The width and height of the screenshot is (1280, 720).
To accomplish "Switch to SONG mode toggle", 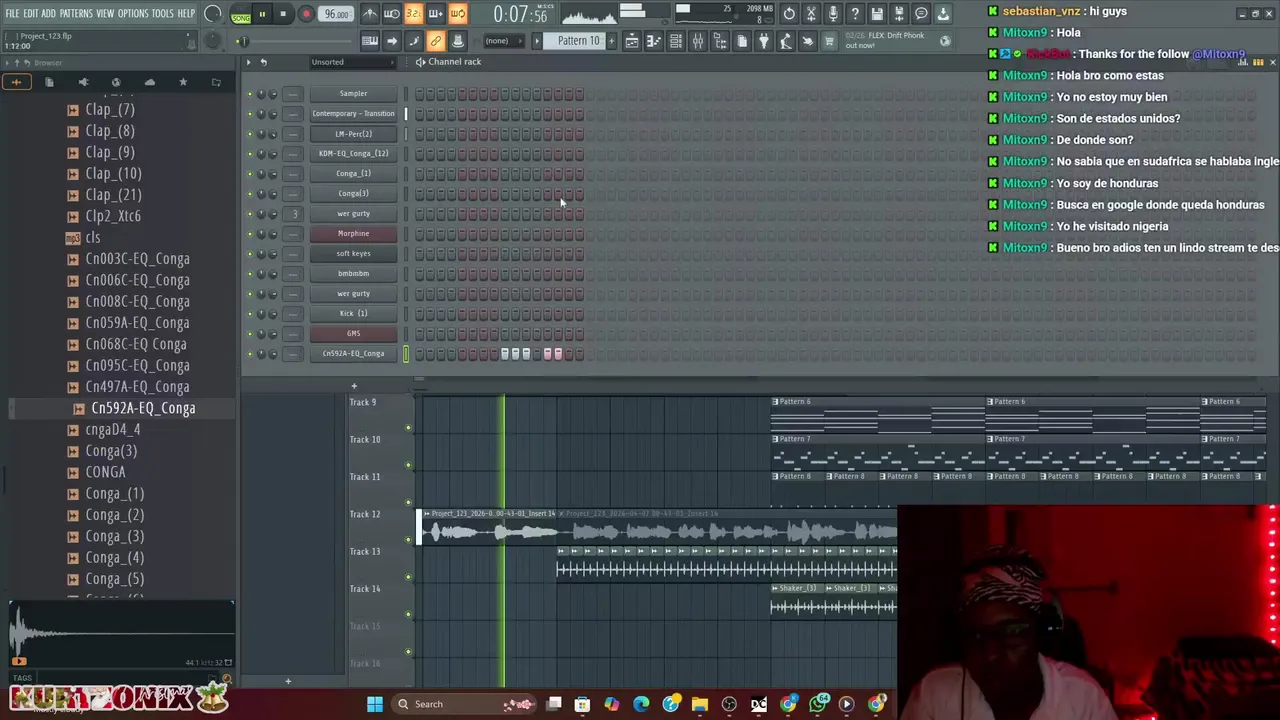I will coord(241,14).
